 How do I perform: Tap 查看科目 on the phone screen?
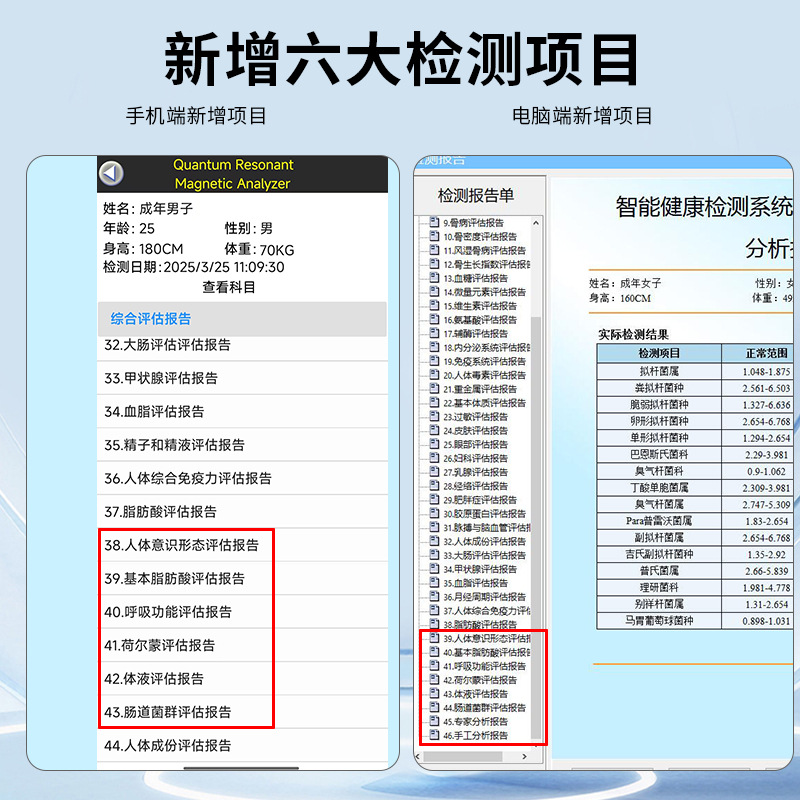click(x=229, y=287)
